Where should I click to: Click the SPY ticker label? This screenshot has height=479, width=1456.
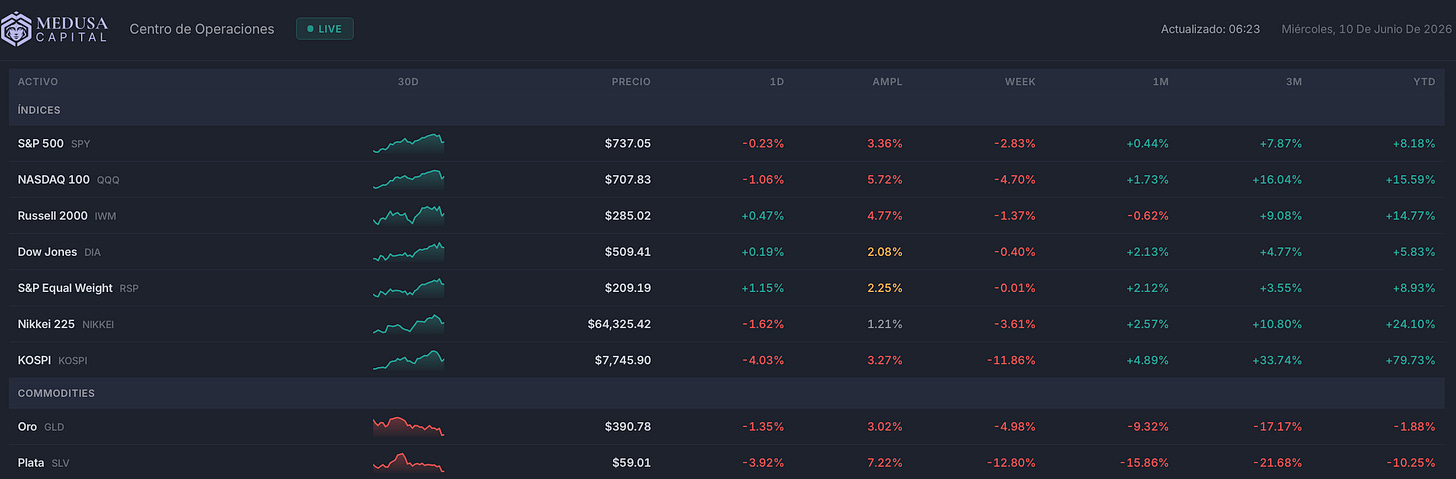coord(80,144)
